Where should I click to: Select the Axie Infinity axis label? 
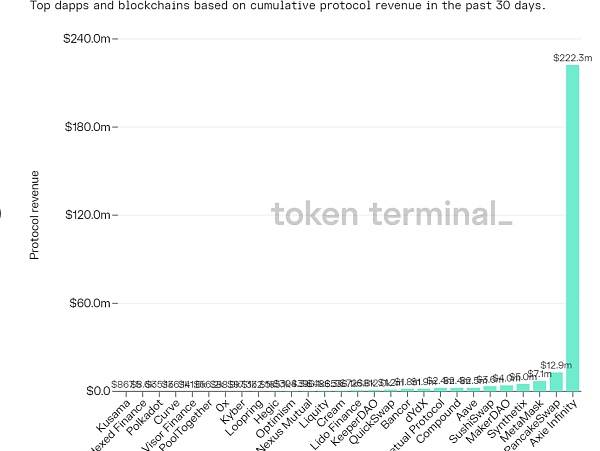pos(553,422)
